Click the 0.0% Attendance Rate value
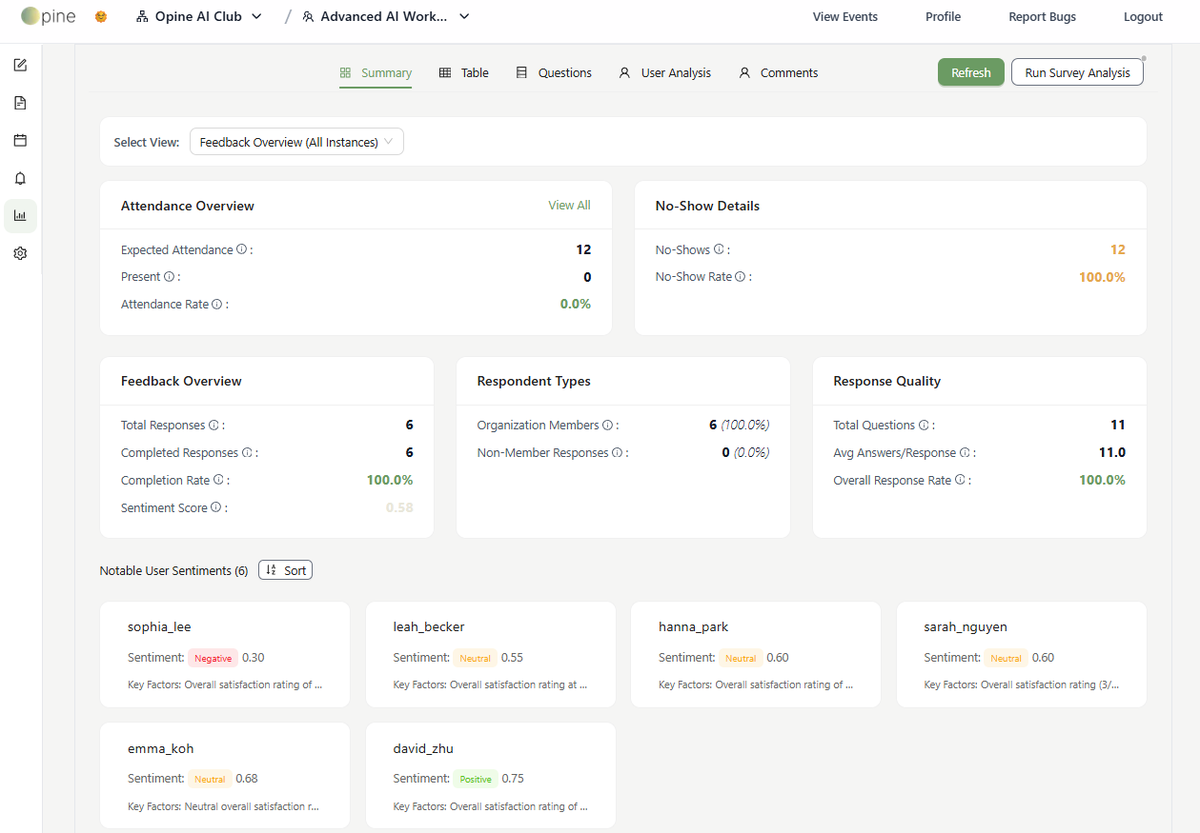This screenshot has width=1200, height=833. (575, 304)
